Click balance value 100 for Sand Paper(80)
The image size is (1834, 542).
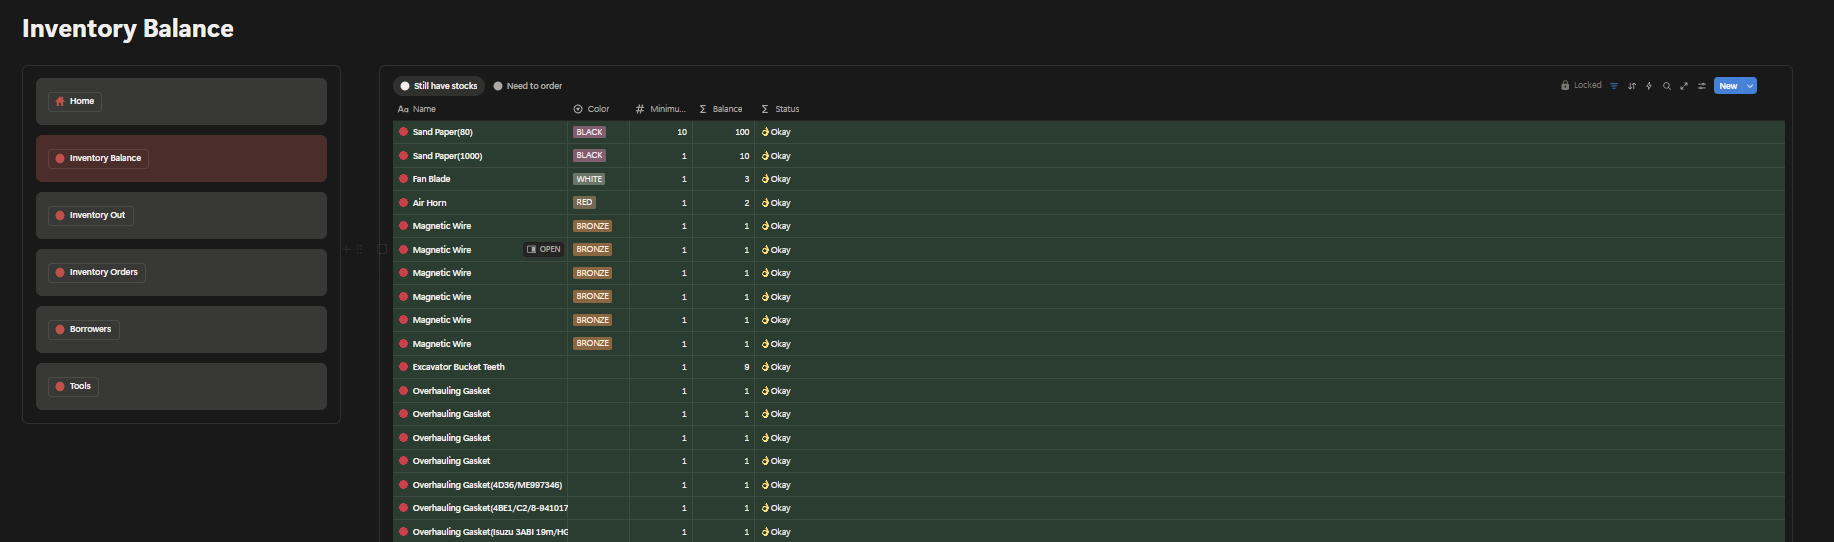[742, 132]
